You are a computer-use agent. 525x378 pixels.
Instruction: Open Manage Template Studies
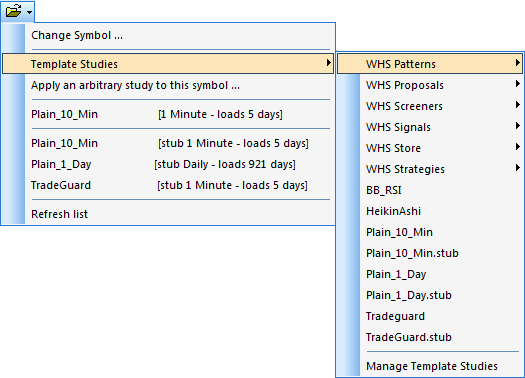[430, 366]
